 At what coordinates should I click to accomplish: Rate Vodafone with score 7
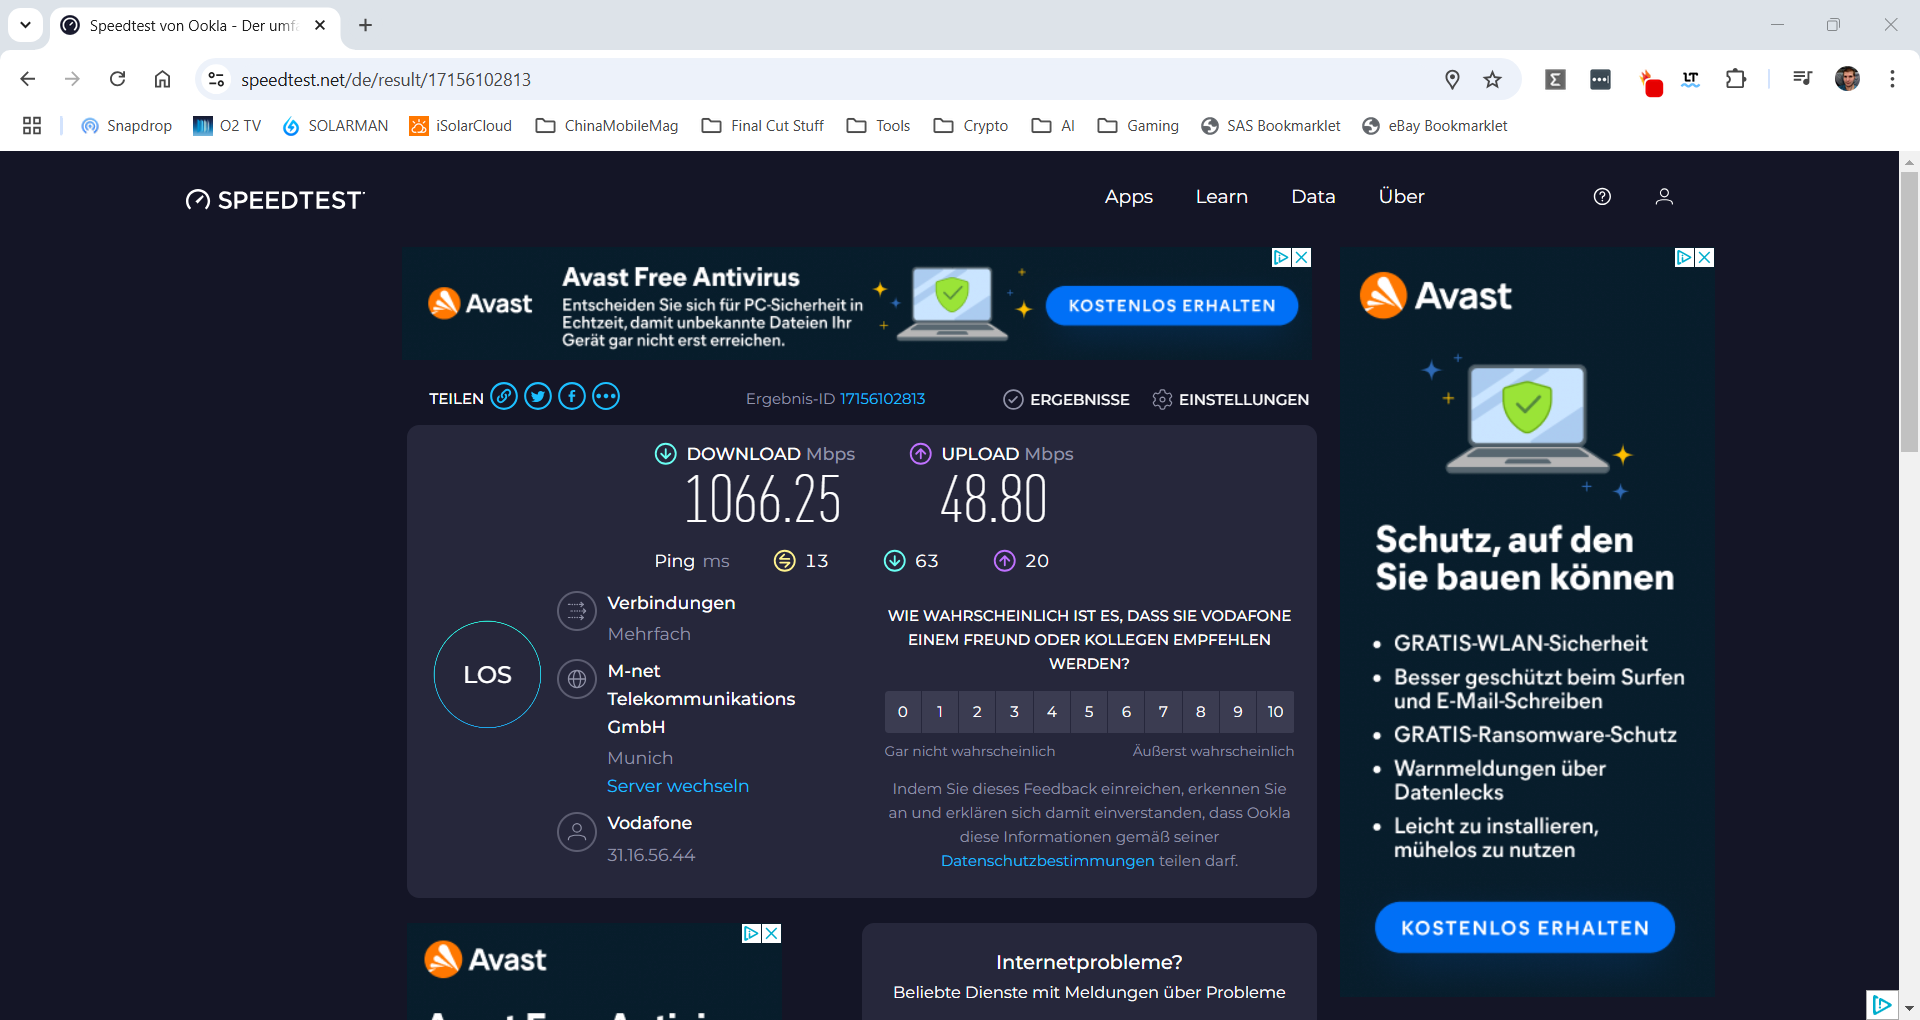coord(1163,712)
